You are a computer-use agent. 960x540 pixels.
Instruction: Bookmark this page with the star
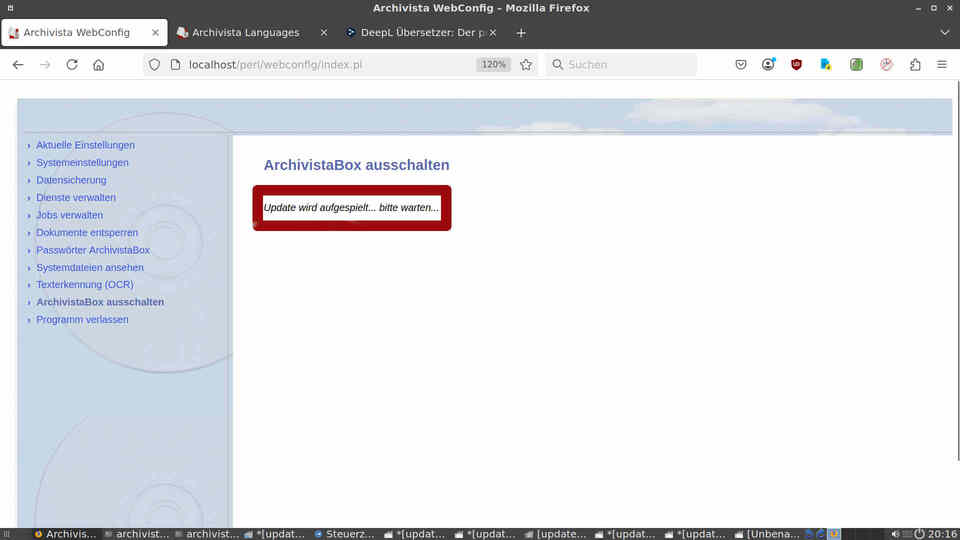point(526,64)
